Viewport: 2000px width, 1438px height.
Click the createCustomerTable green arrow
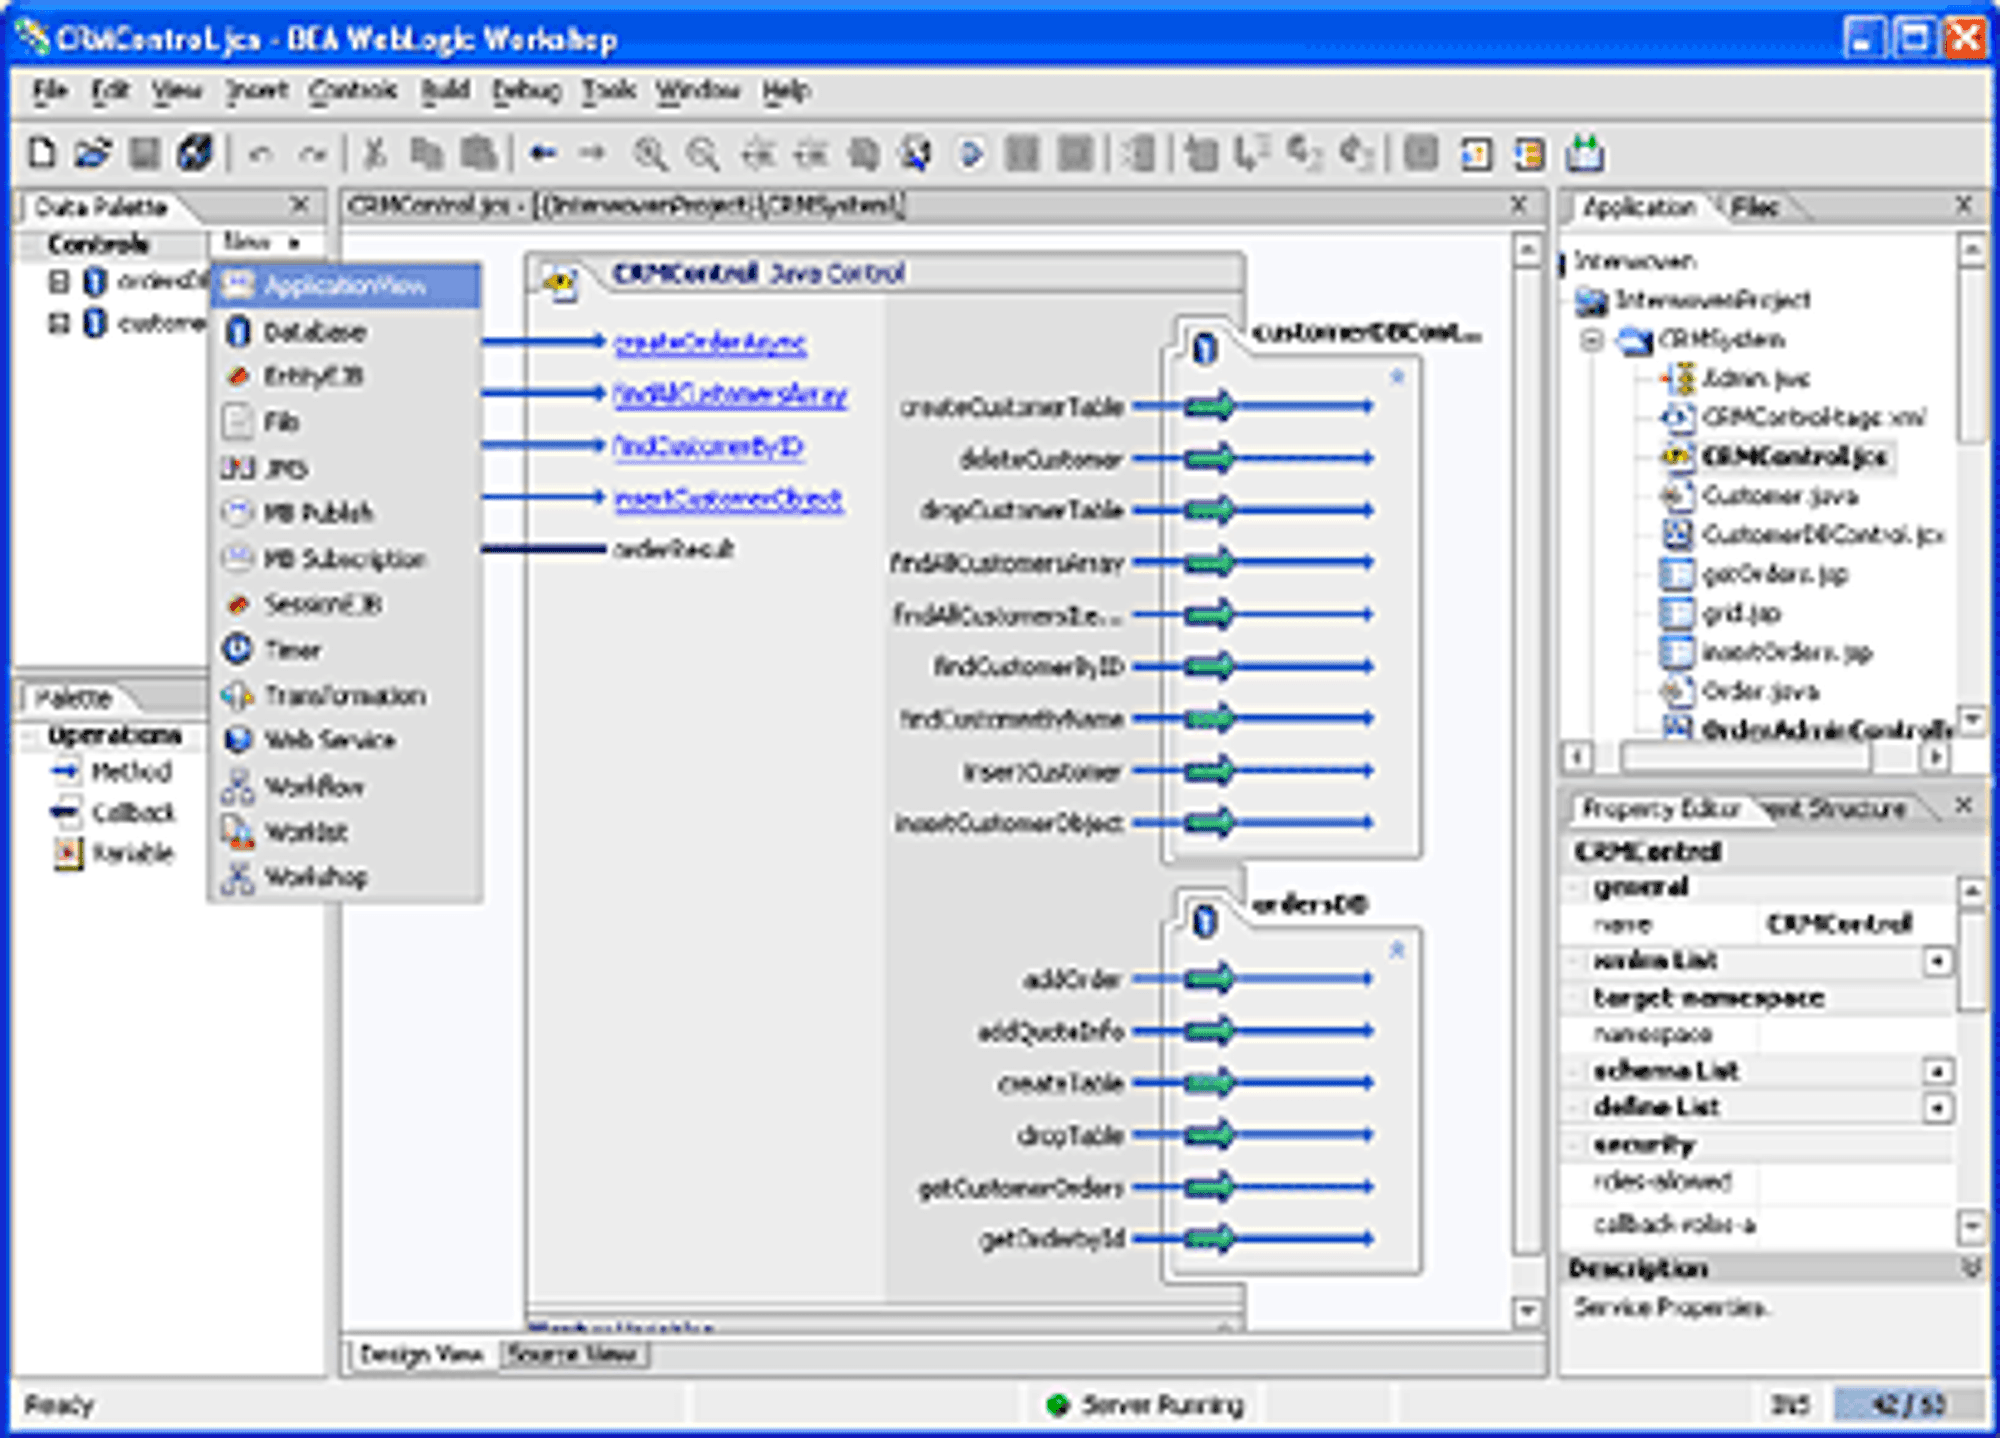point(1209,406)
